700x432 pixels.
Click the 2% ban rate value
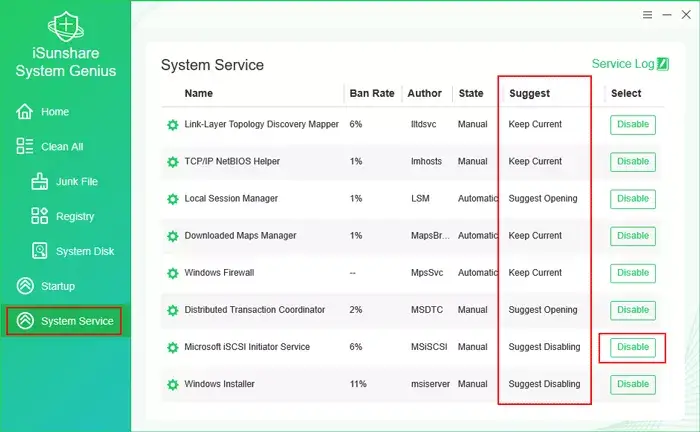coord(356,310)
